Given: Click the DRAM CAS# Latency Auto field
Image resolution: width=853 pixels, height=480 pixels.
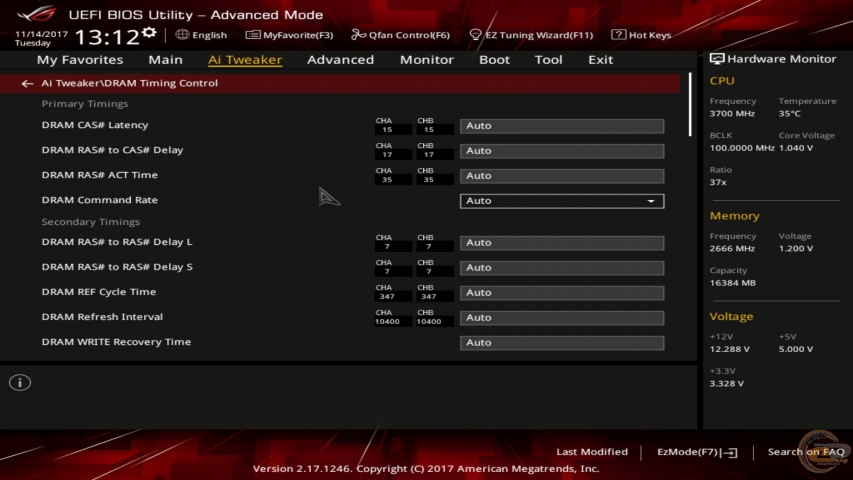Looking at the screenshot, I should 562,126.
